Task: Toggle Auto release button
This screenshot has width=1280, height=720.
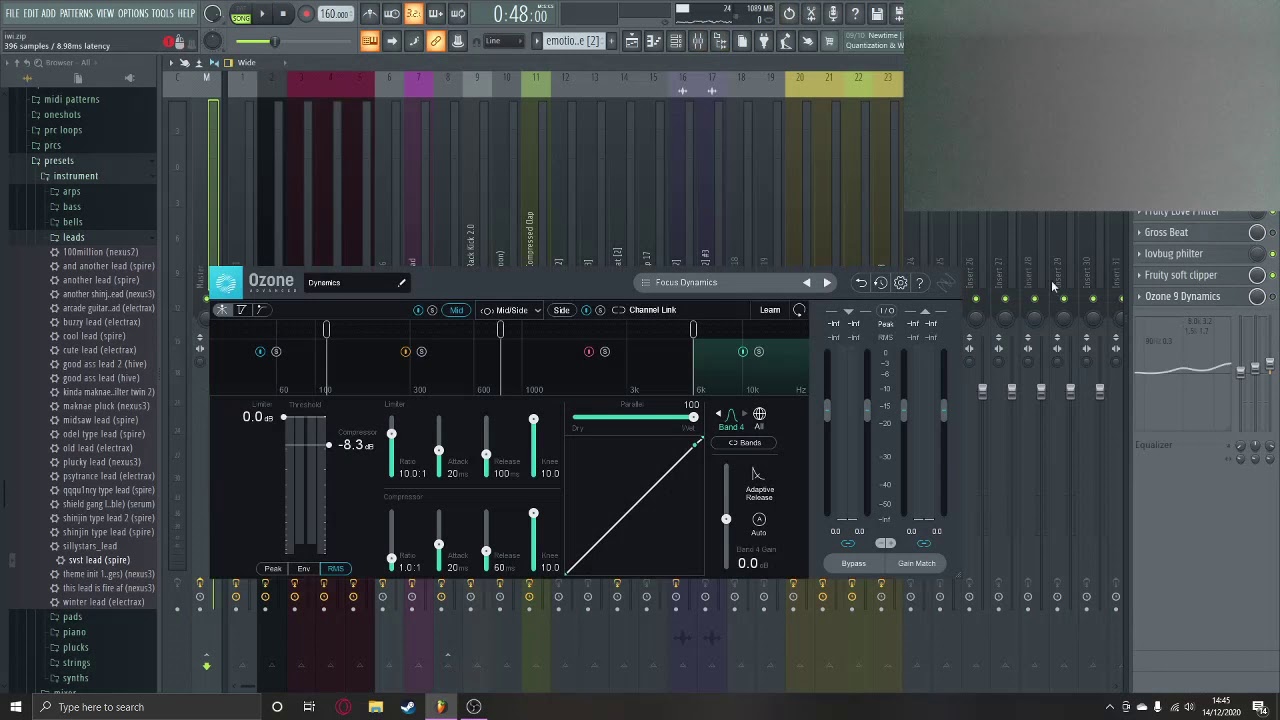Action: tap(759, 519)
